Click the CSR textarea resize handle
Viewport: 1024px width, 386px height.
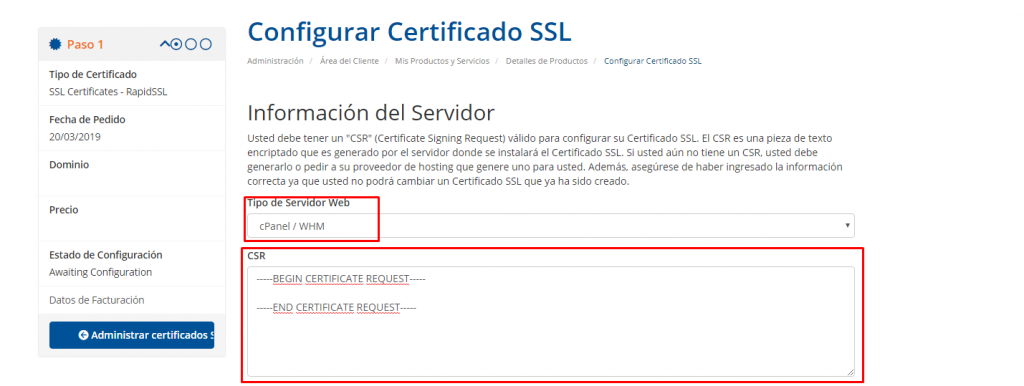(850, 372)
